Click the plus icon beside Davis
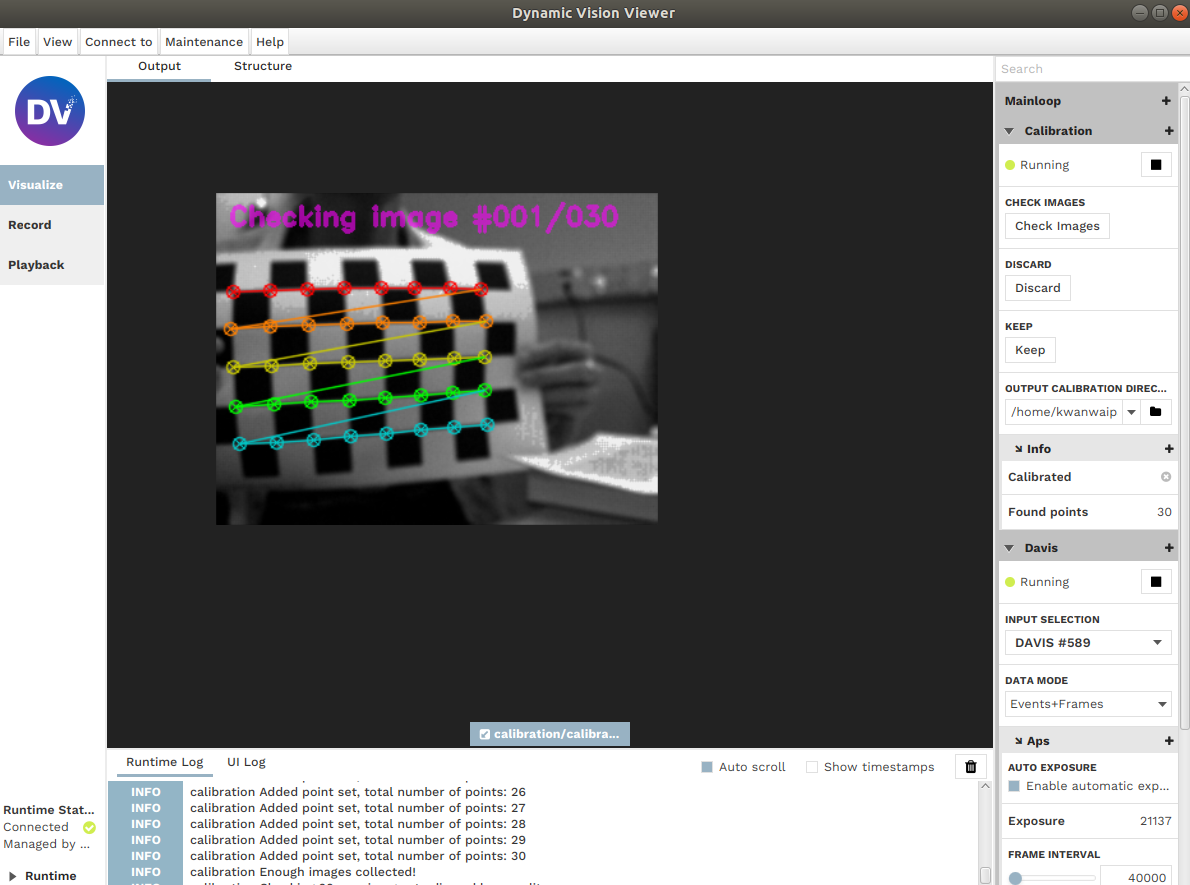The height and width of the screenshot is (885, 1190). click(x=1169, y=547)
